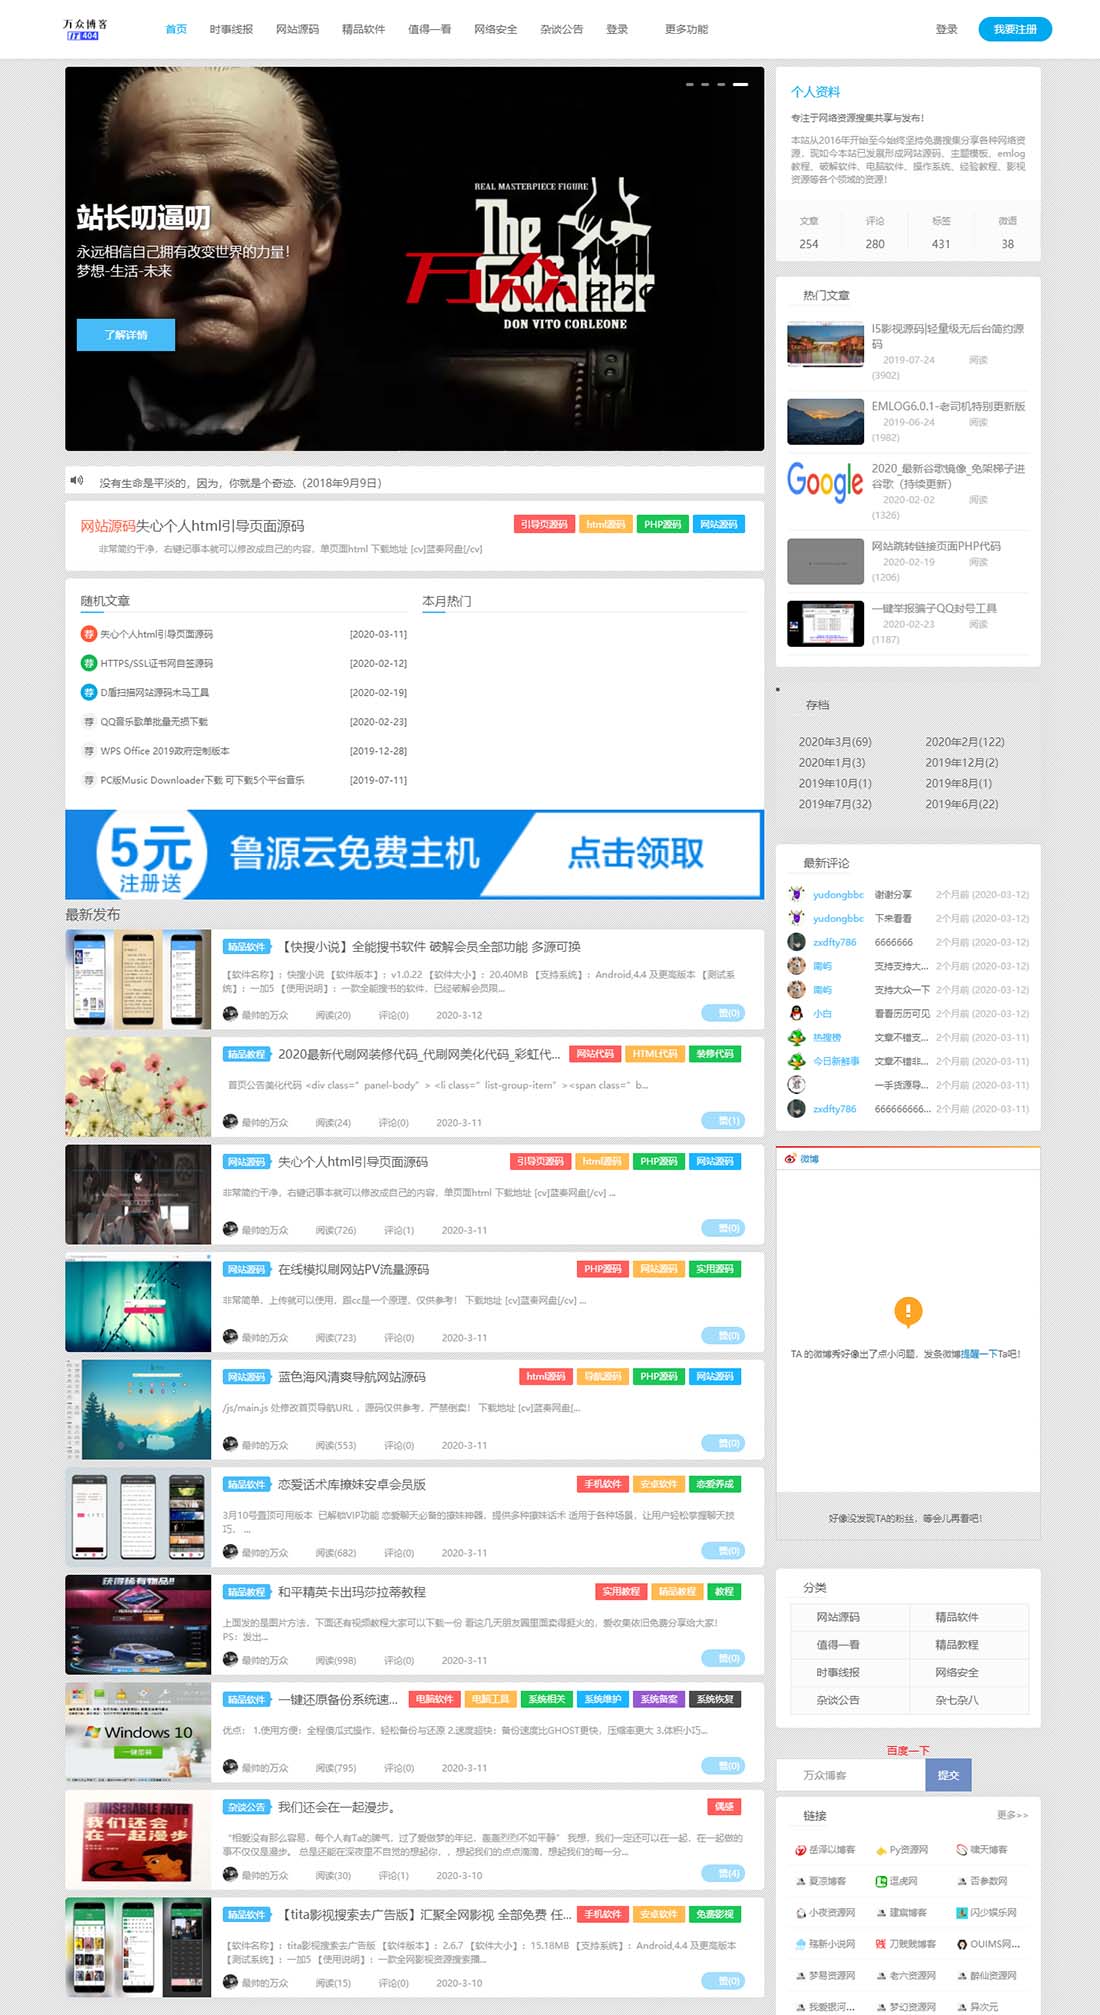This screenshot has width=1100, height=2015.
Task: Open the 网站源码 item in the top navigation
Action: [x=297, y=29]
